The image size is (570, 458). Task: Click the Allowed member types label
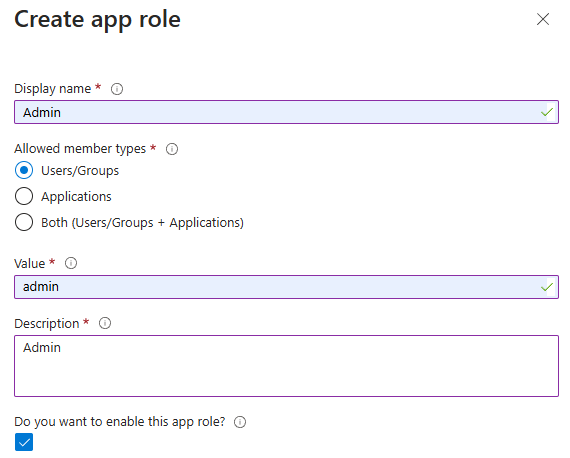[80, 149]
